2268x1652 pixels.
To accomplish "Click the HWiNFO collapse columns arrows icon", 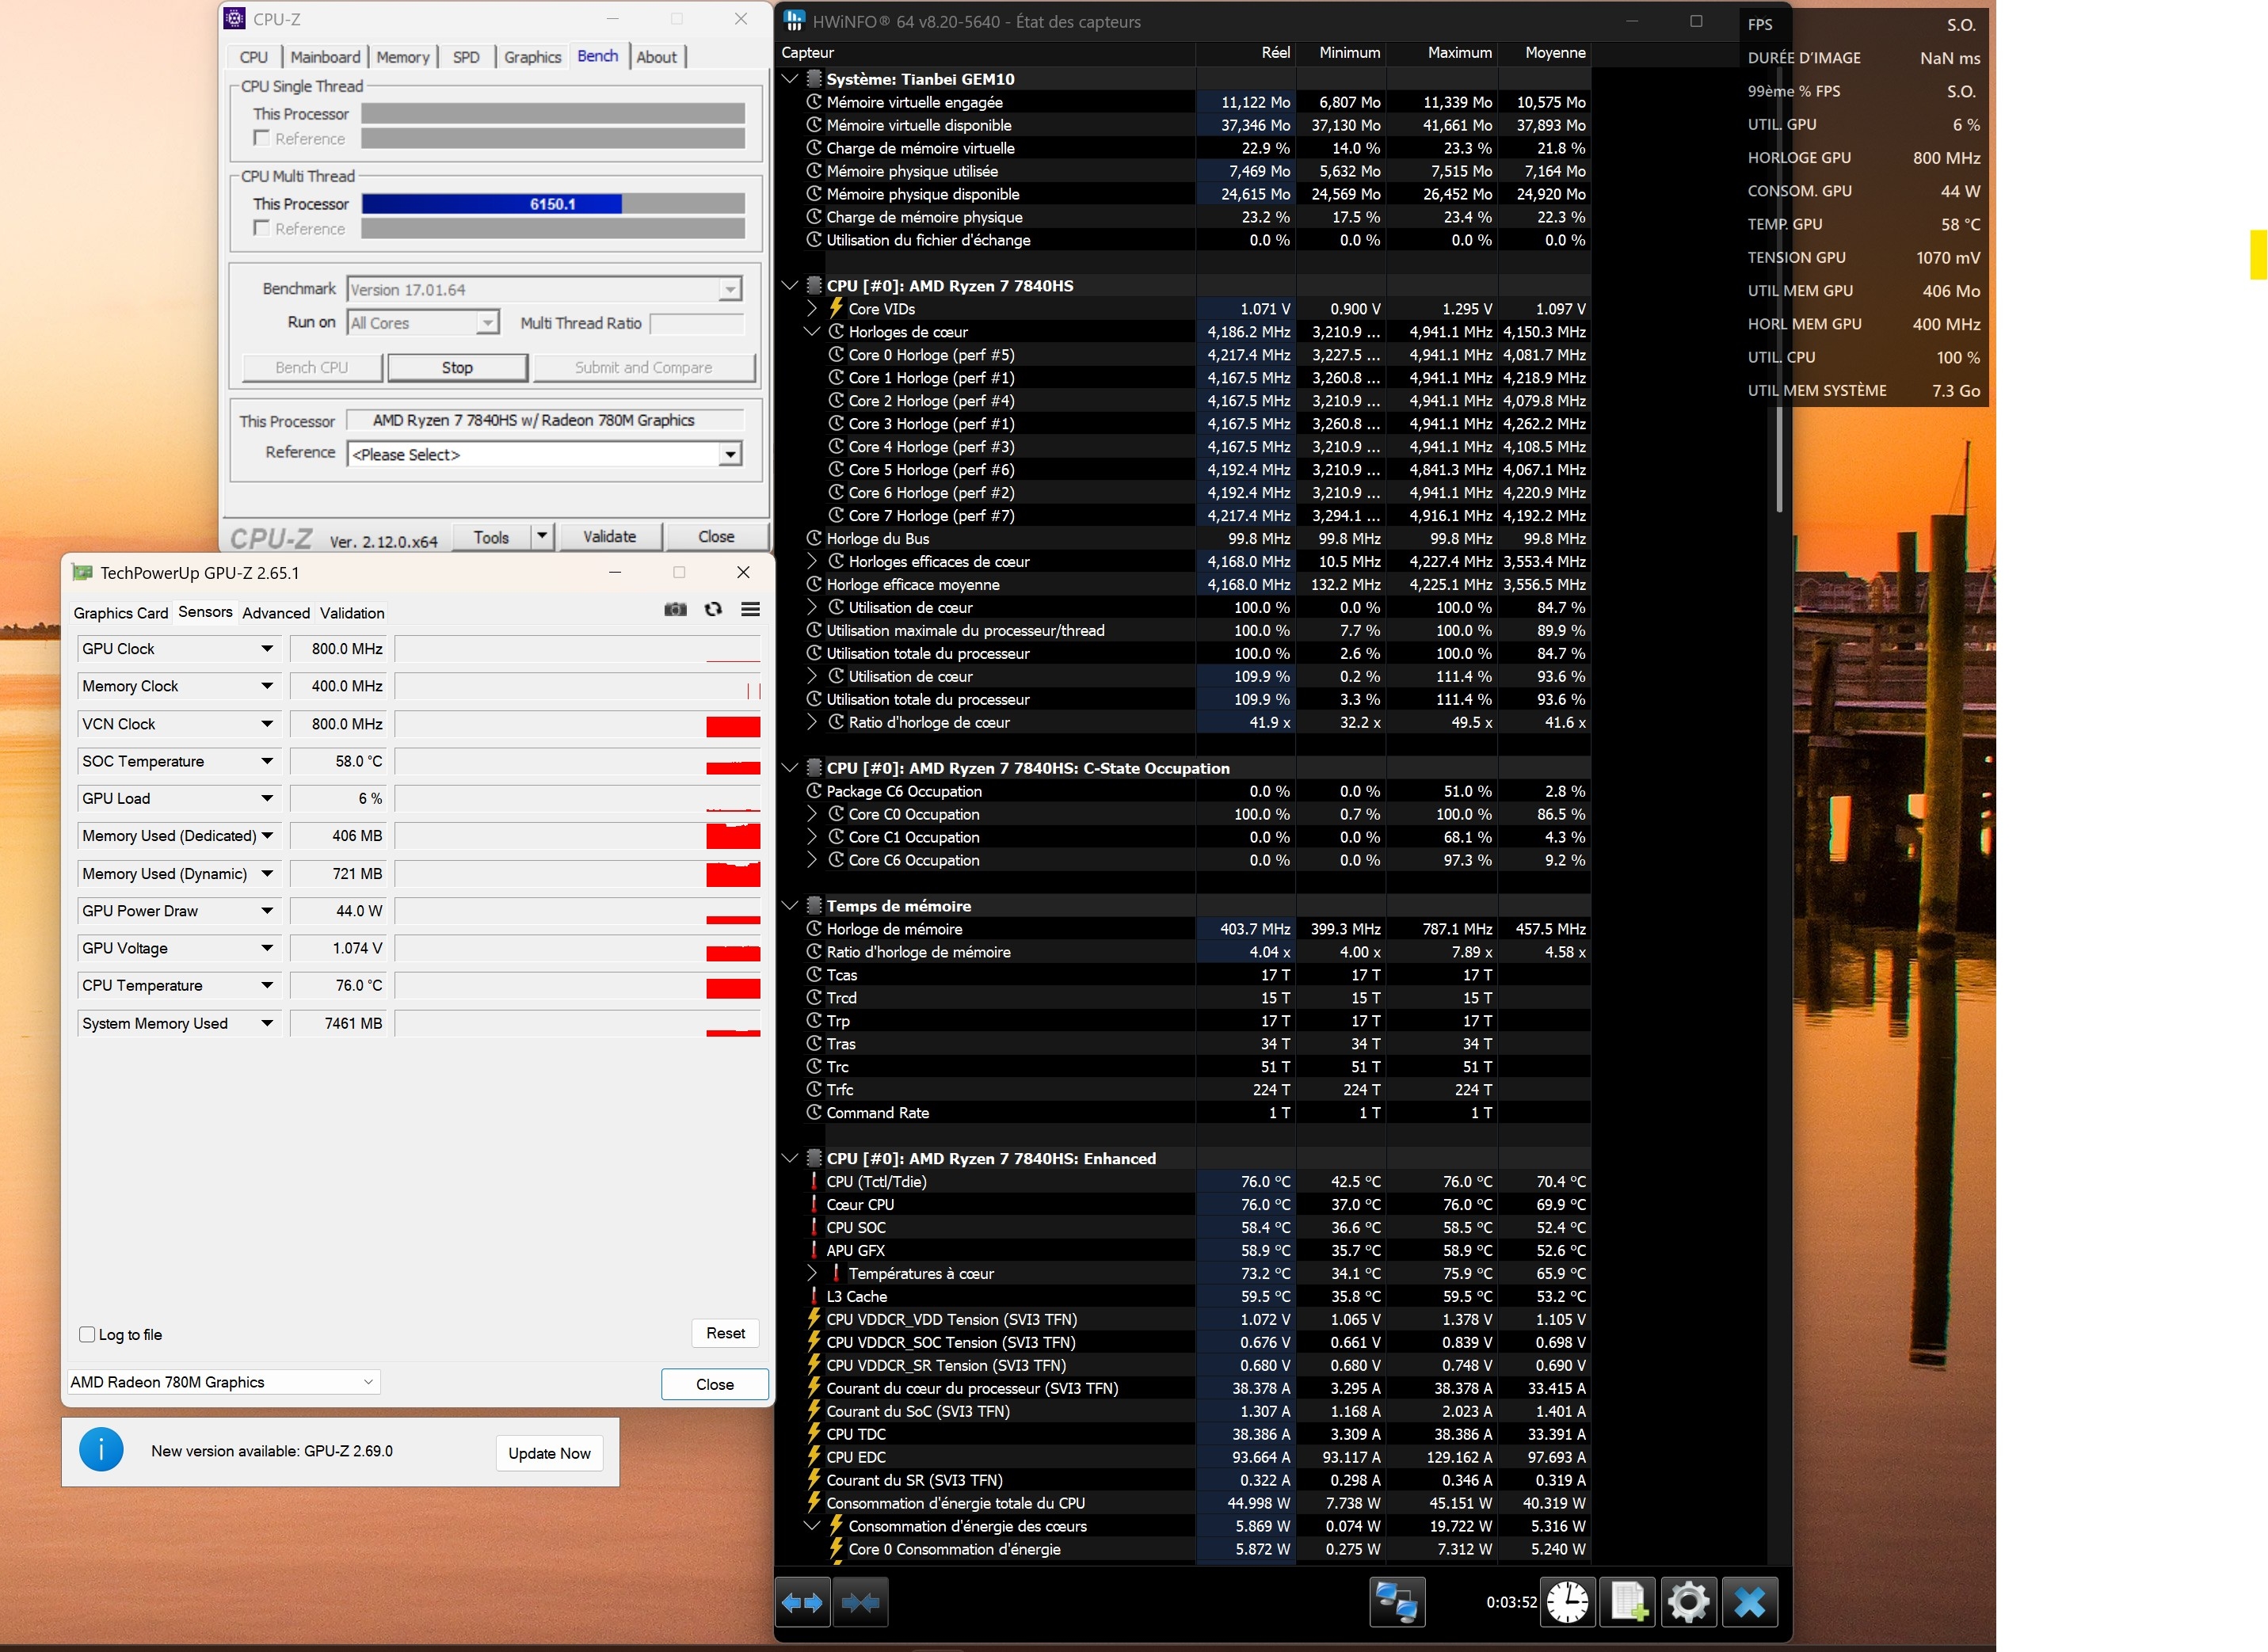I will click(861, 1602).
